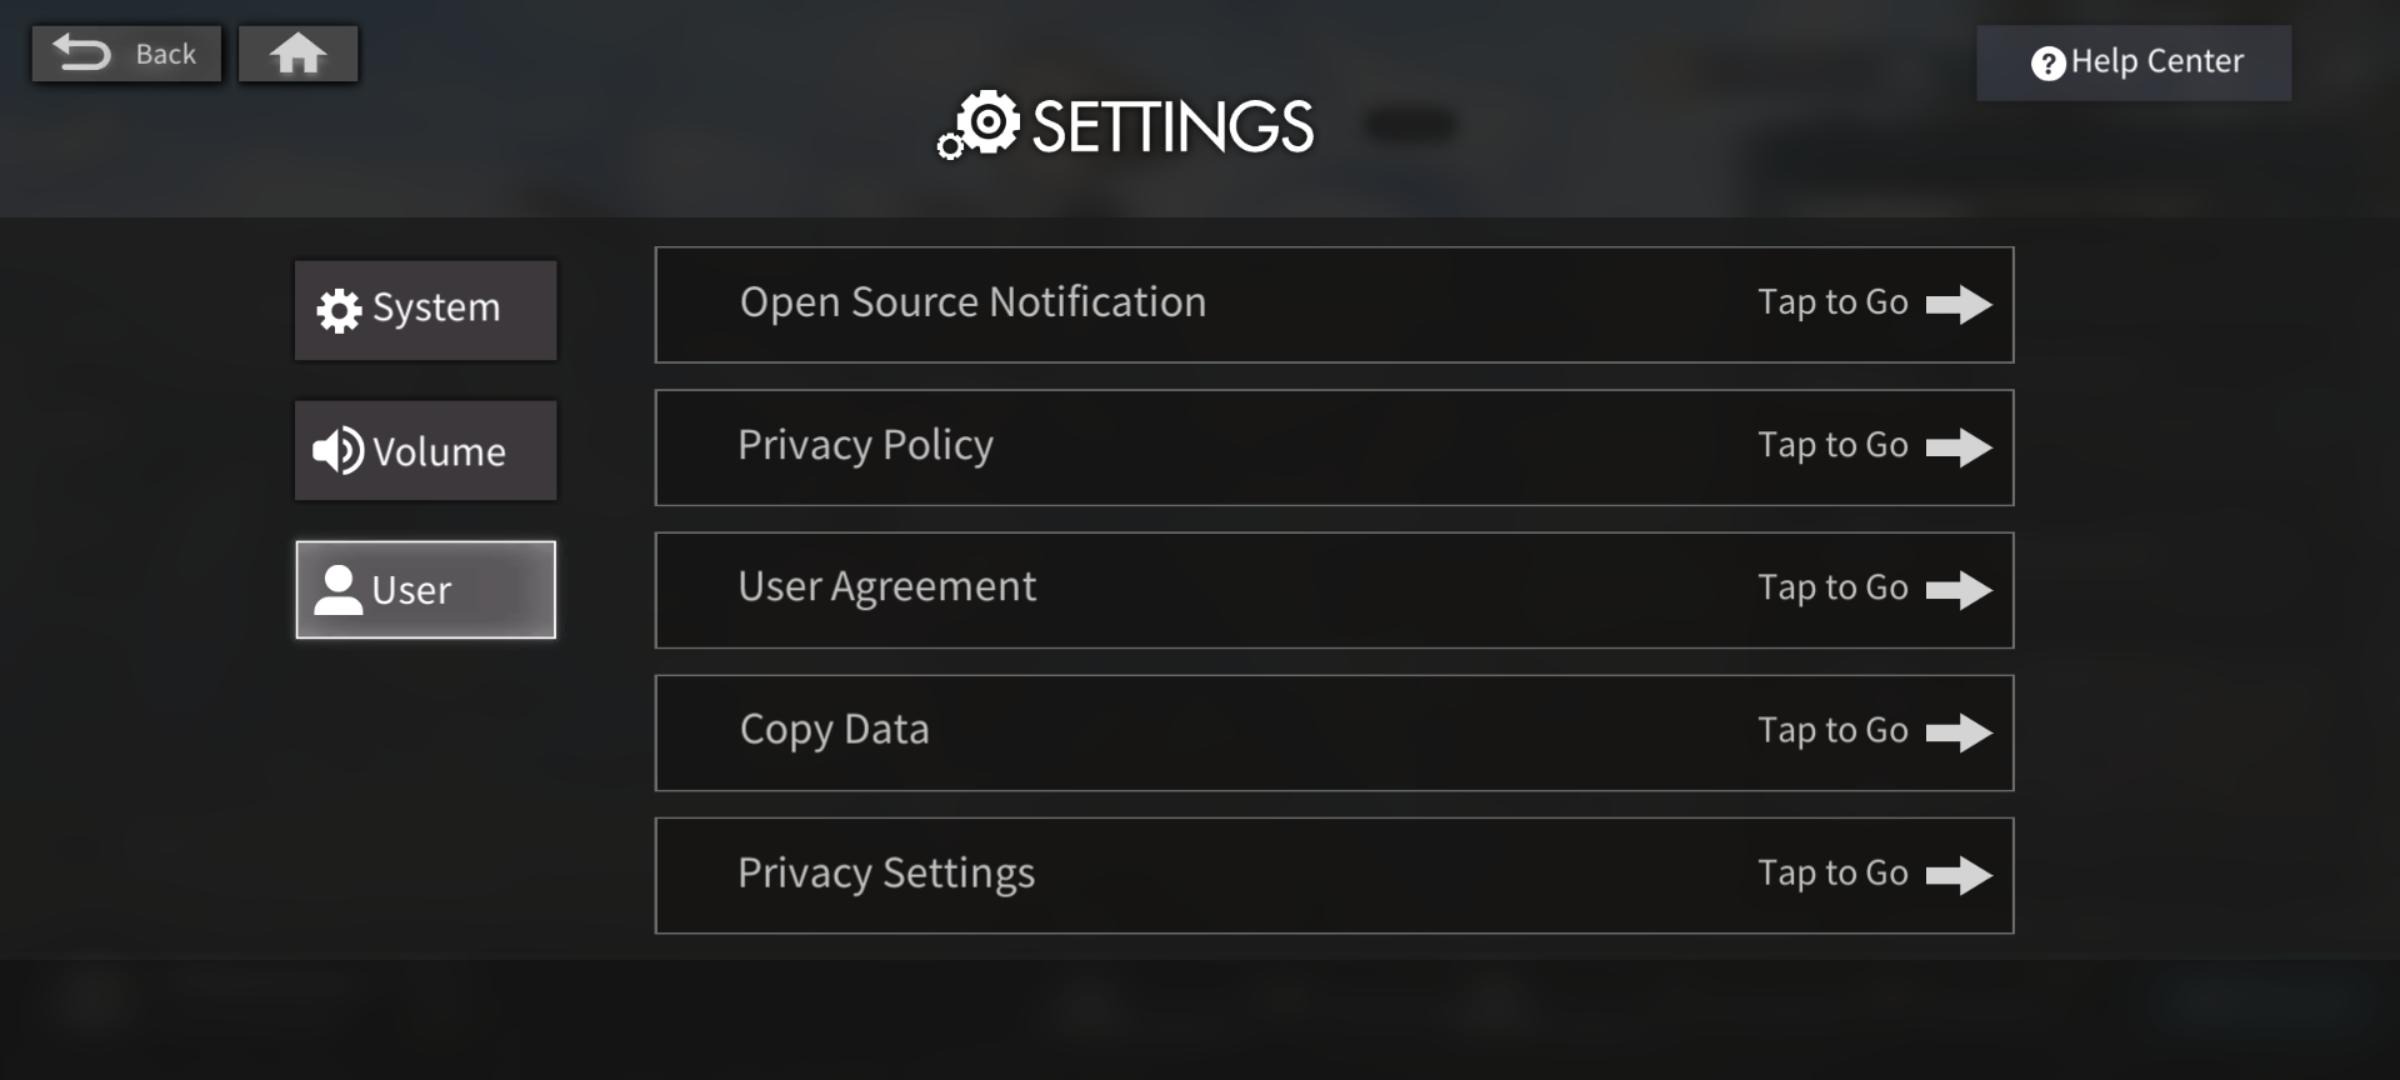Click the Back arrow icon
Image resolution: width=2400 pixels, height=1080 pixels.
click(x=82, y=53)
